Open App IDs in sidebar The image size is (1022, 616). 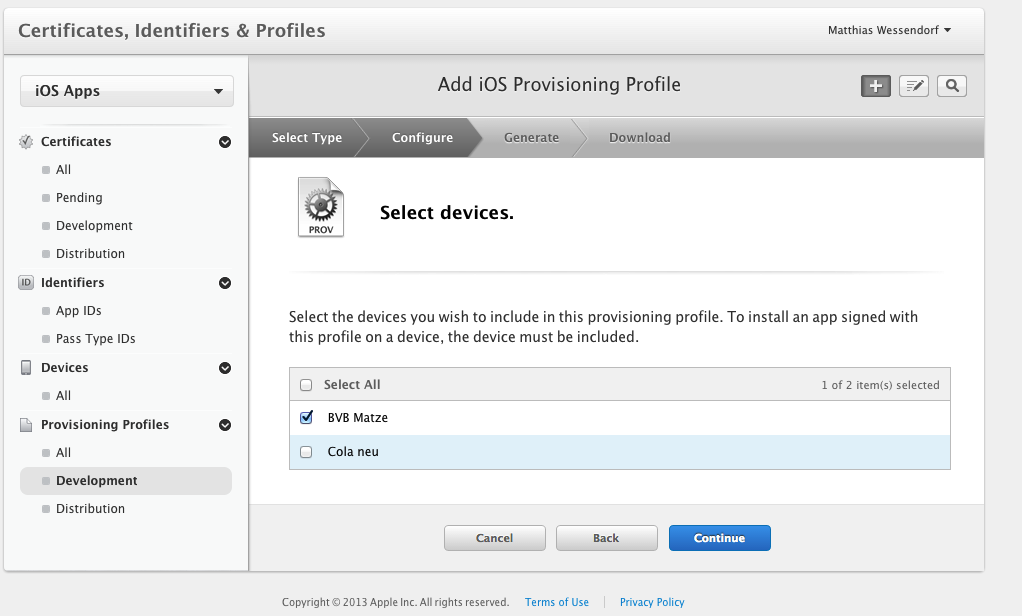(79, 311)
